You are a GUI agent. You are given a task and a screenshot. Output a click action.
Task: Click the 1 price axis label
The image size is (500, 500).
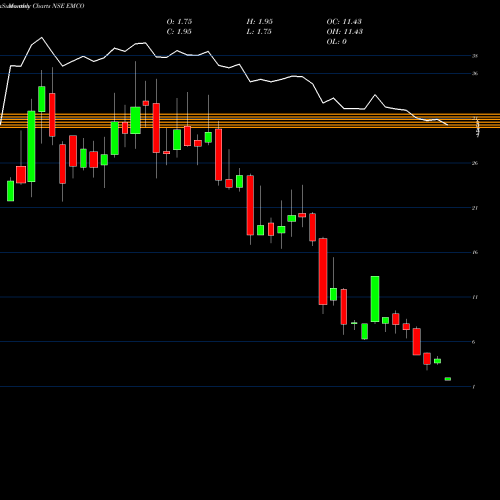click(474, 387)
